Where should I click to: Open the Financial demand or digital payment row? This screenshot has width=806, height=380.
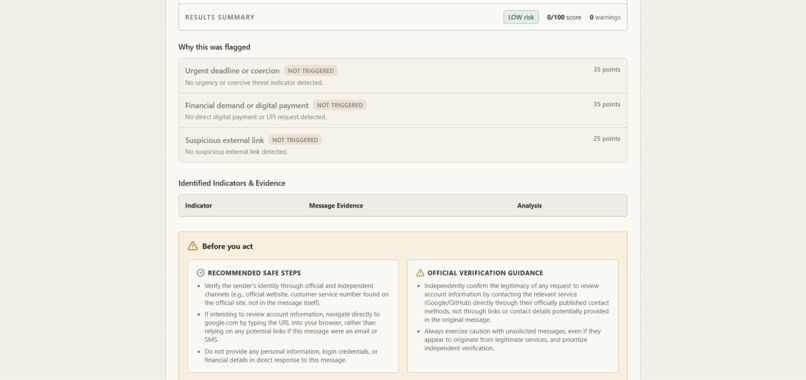(402, 110)
